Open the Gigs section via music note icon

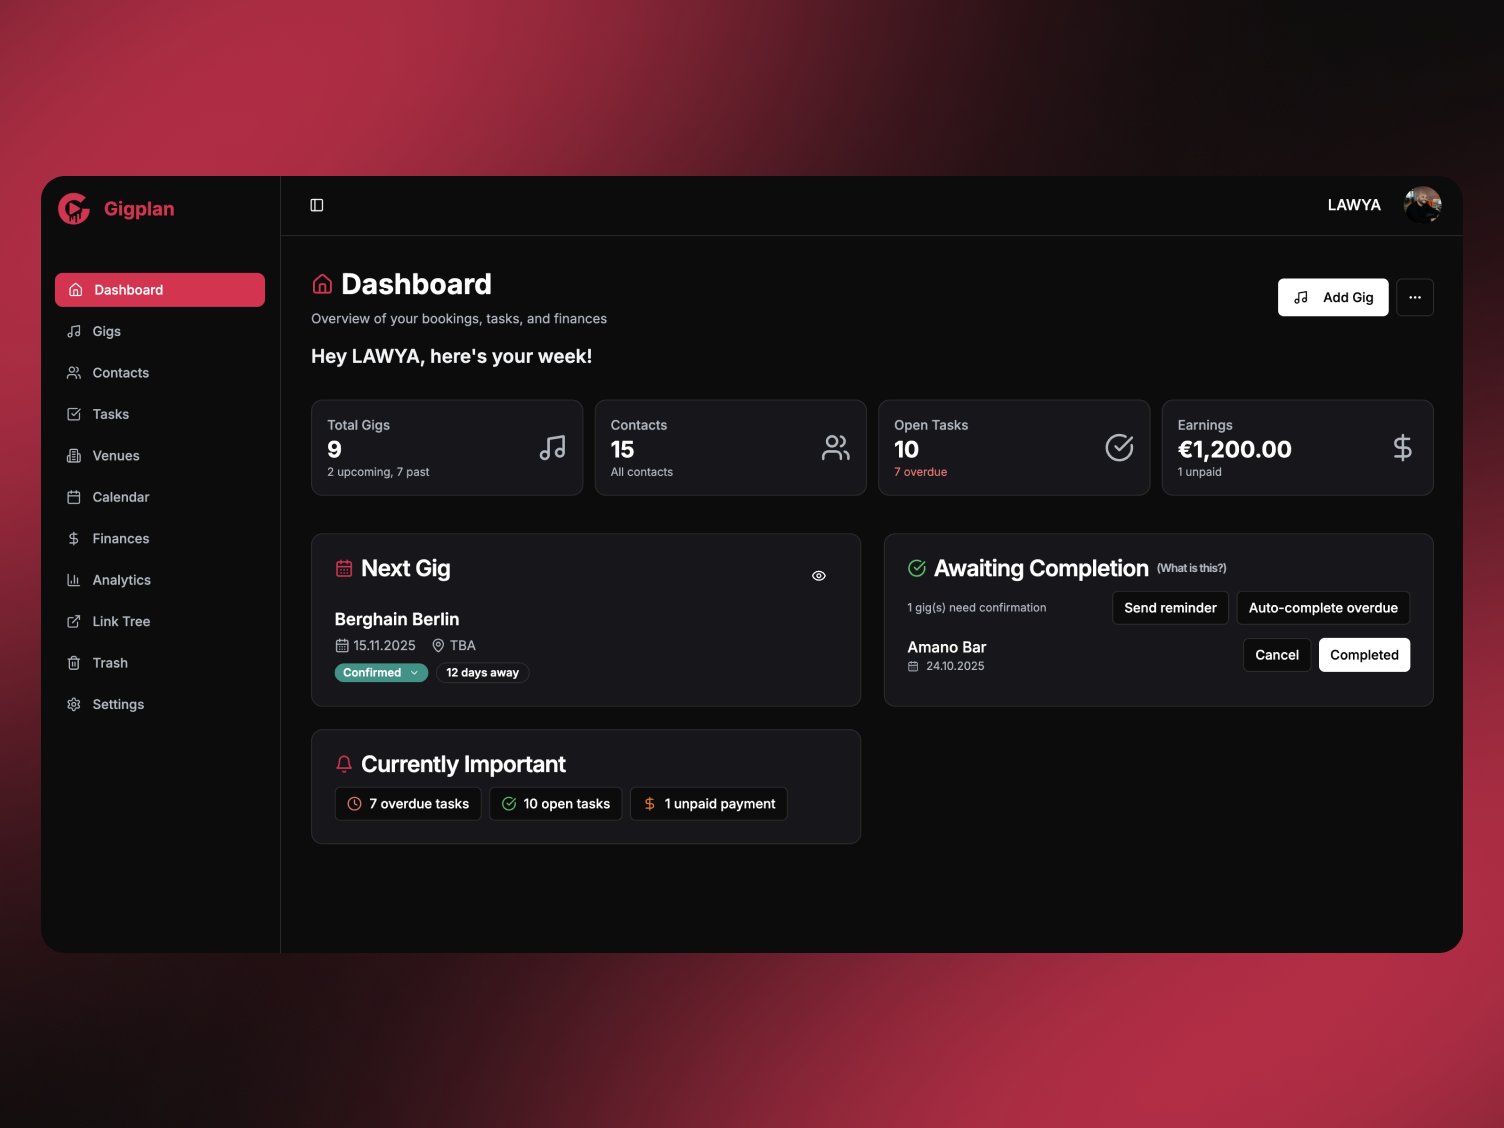pyautogui.click(x=74, y=331)
